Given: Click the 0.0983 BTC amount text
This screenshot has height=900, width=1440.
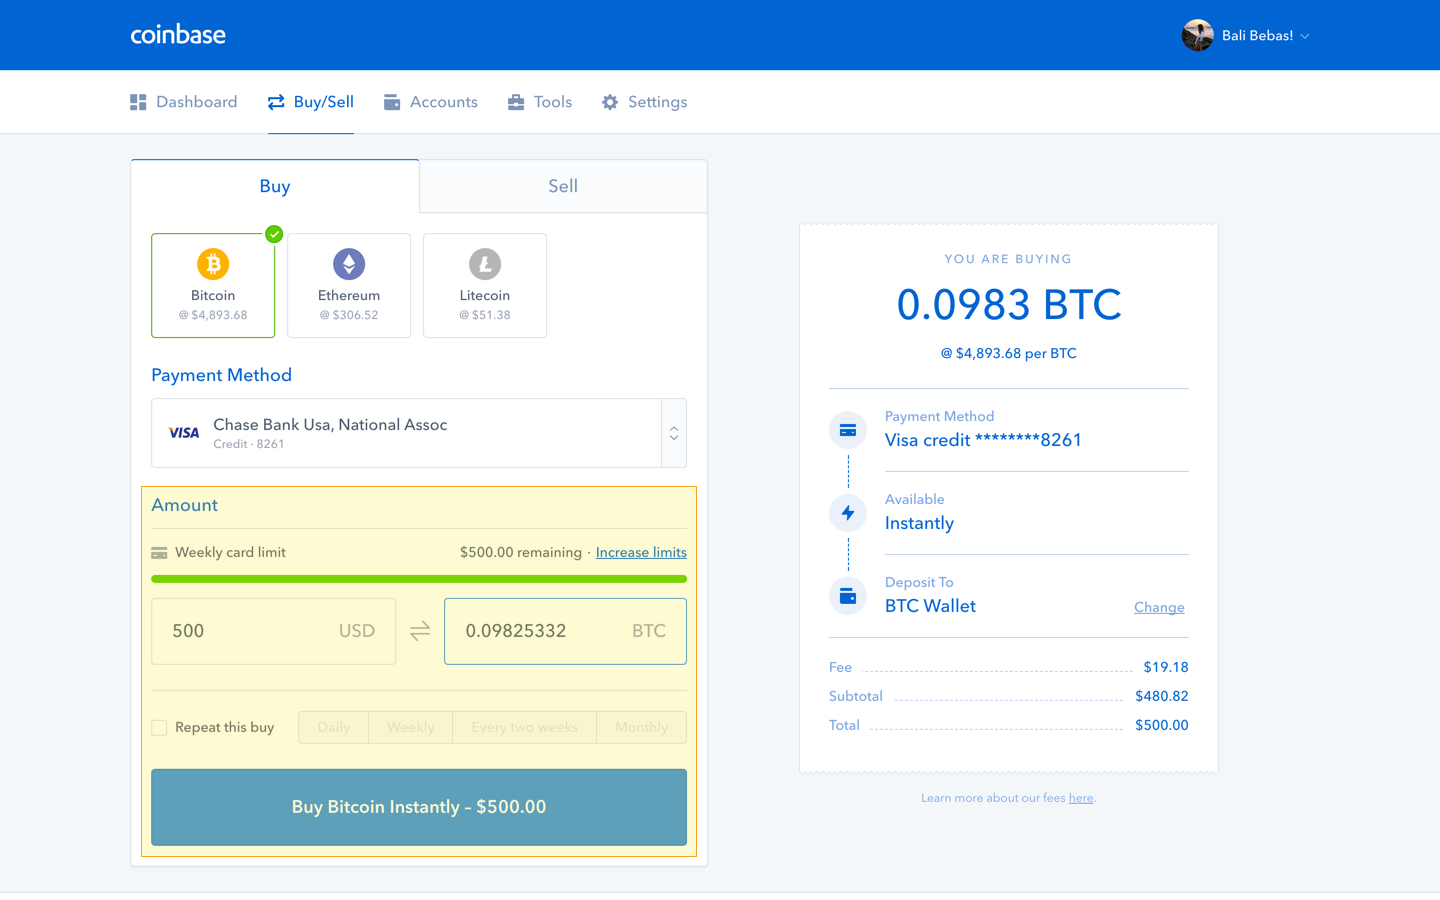Looking at the screenshot, I should pos(1009,304).
